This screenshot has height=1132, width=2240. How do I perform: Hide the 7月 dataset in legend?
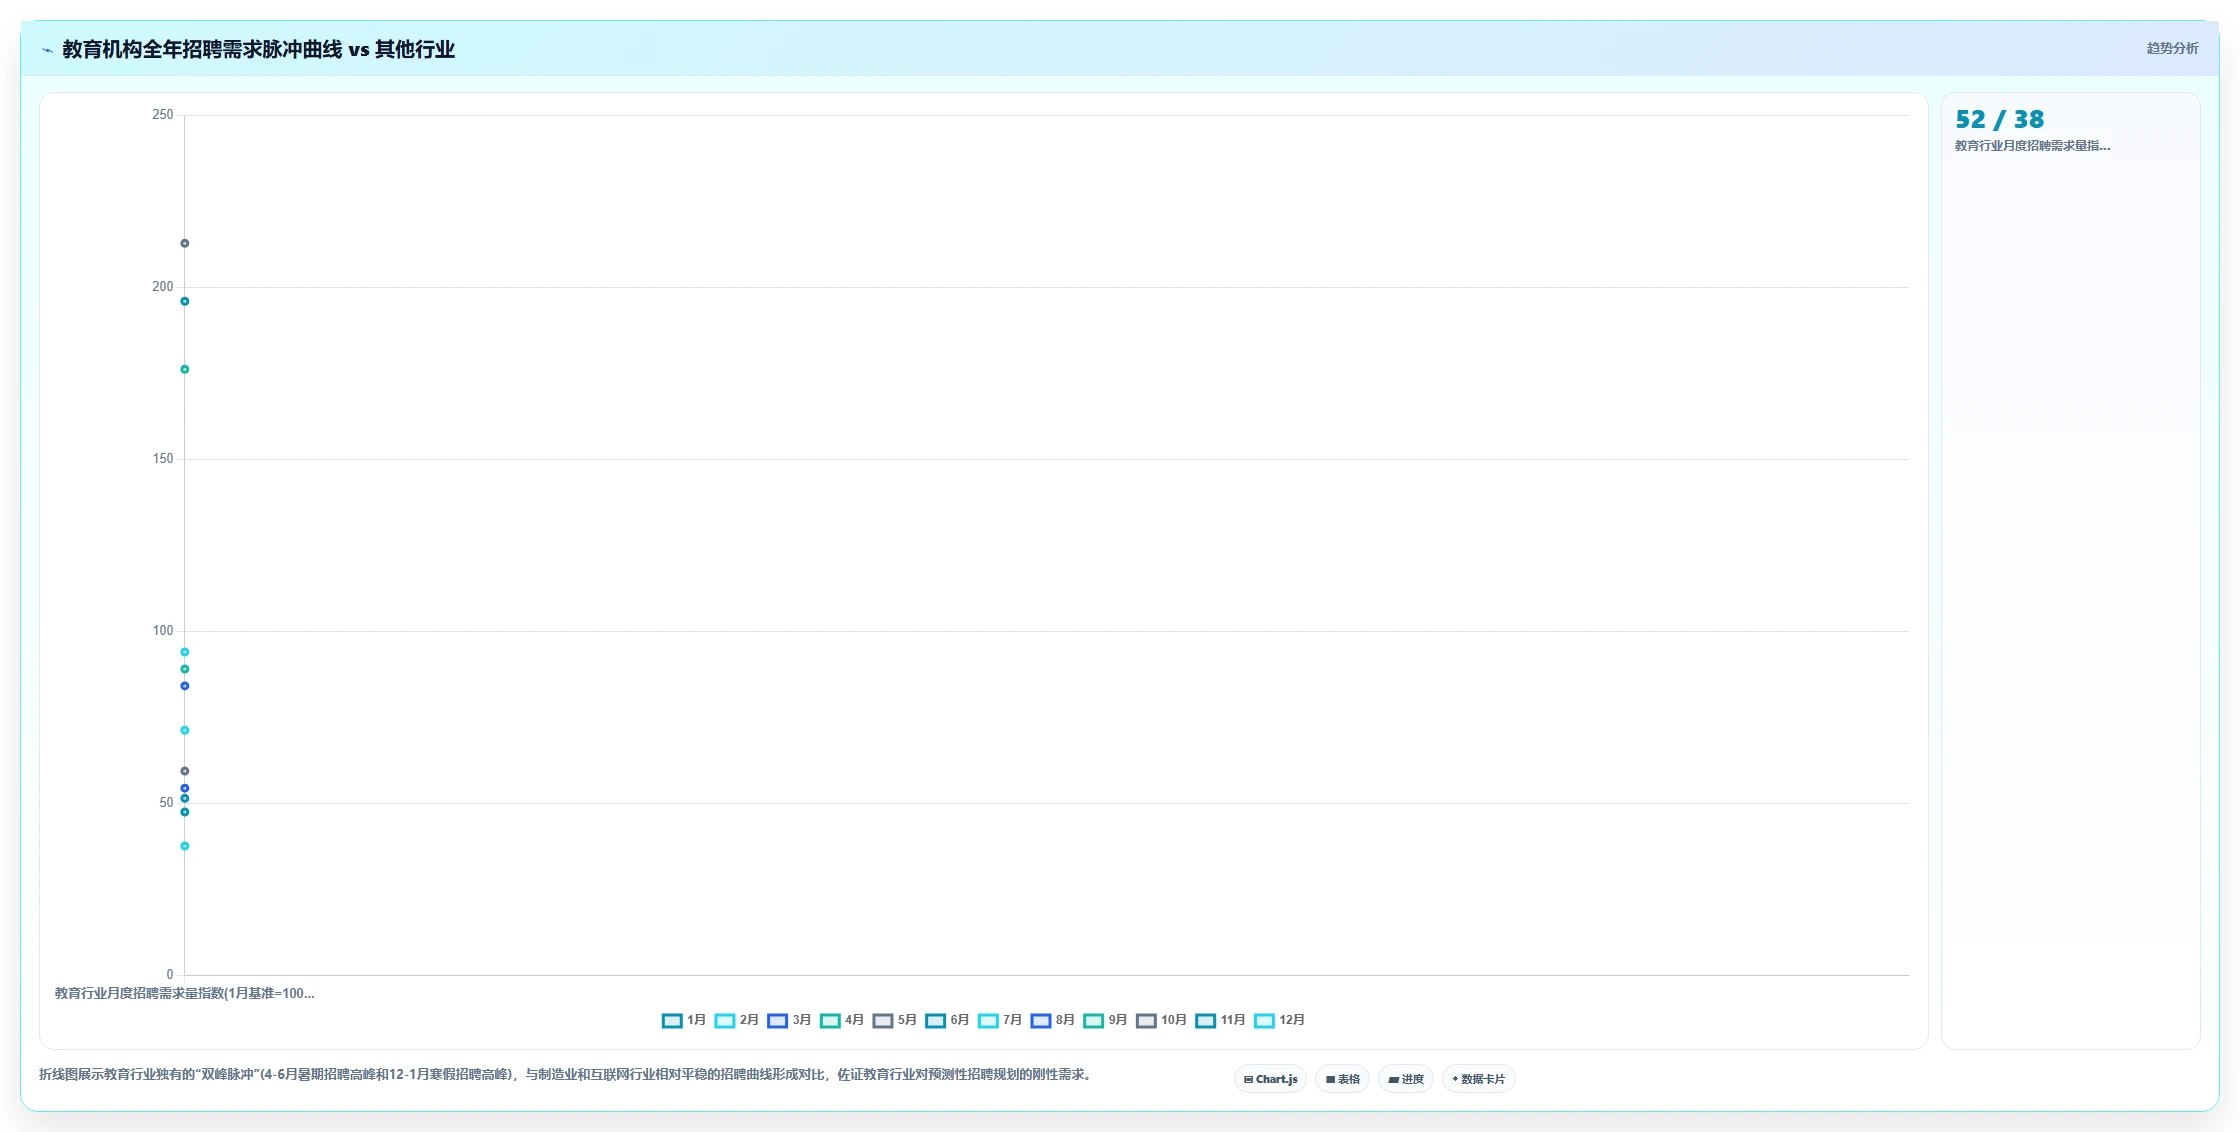pos(1000,1020)
